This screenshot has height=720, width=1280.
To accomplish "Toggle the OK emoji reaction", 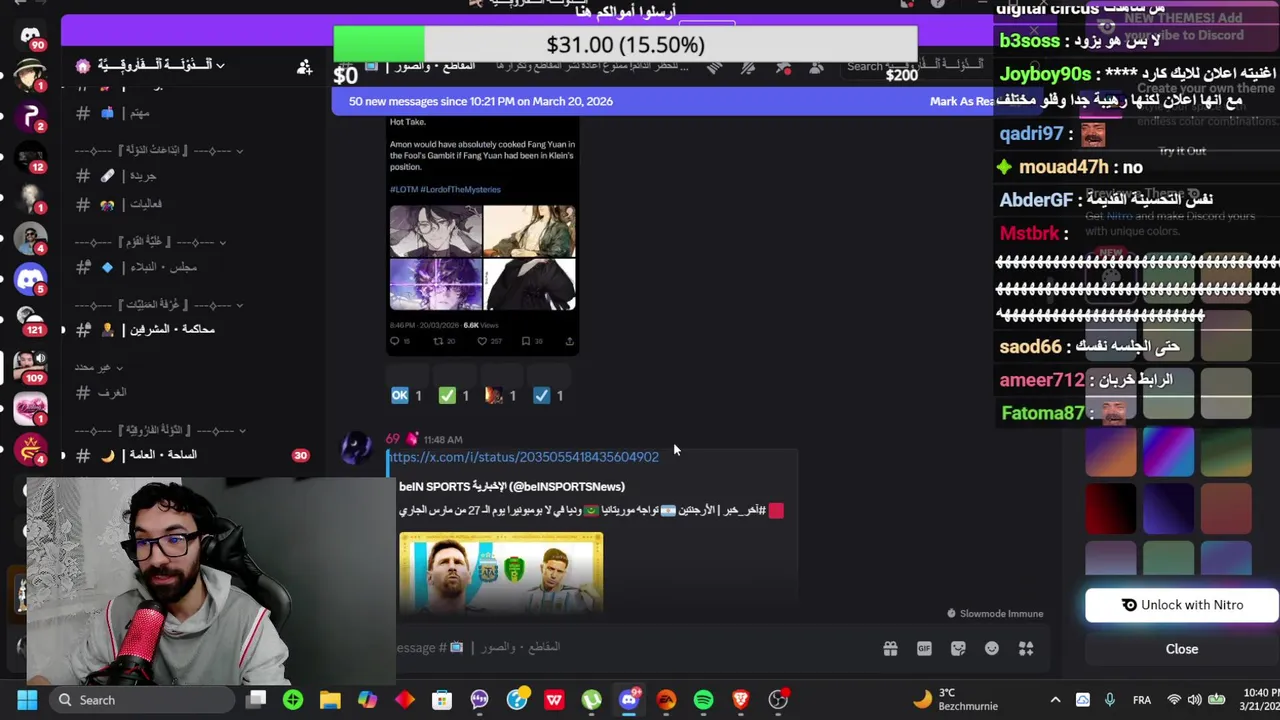I will [406, 396].
